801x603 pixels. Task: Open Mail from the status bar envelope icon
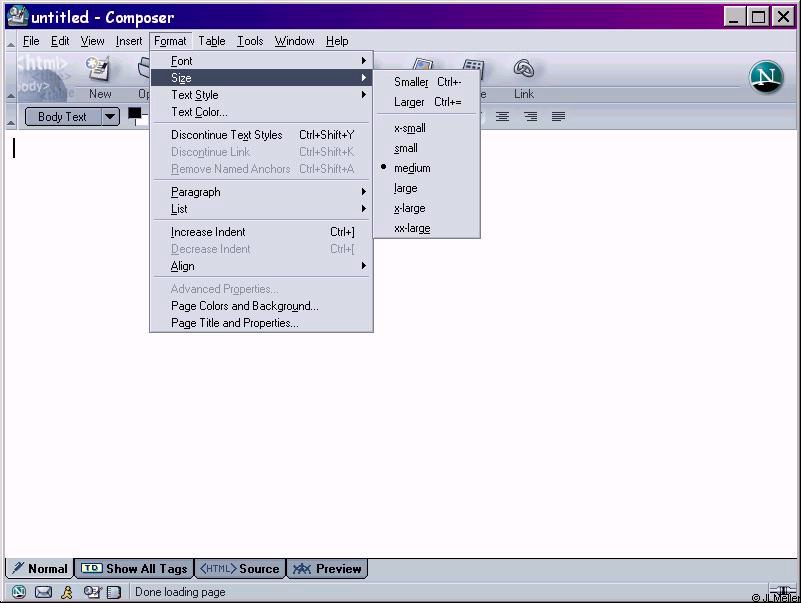[43, 592]
